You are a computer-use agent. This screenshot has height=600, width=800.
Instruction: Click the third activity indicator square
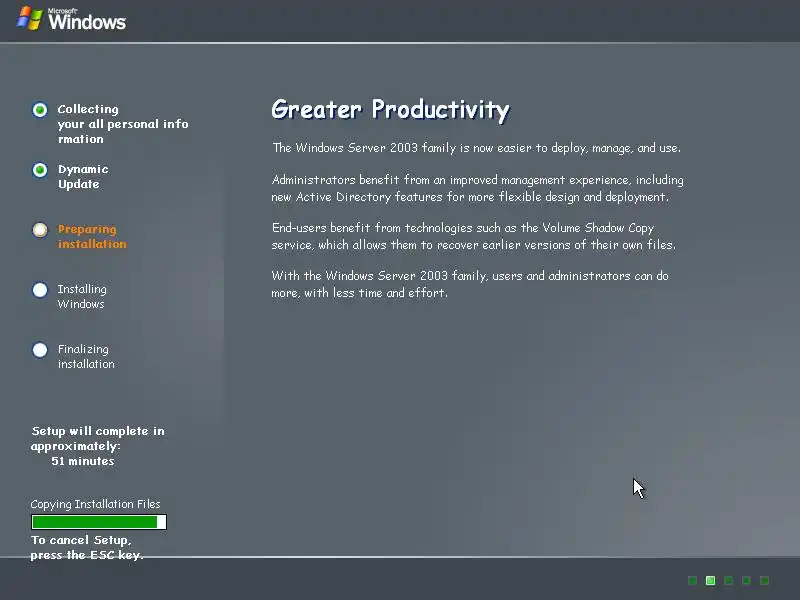pyautogui.click(x=729, y=581)
